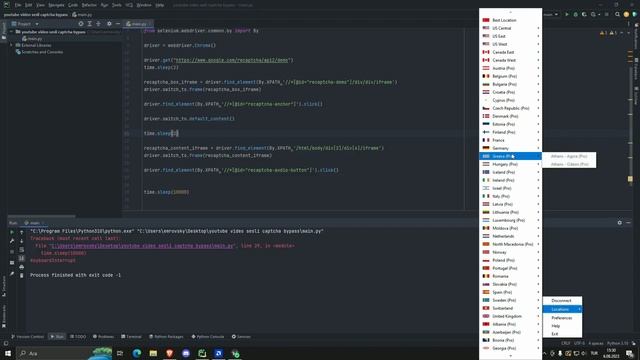Open PyCharm icon on taskbar
The image size is (640, 360).
[x=202, y=353]
